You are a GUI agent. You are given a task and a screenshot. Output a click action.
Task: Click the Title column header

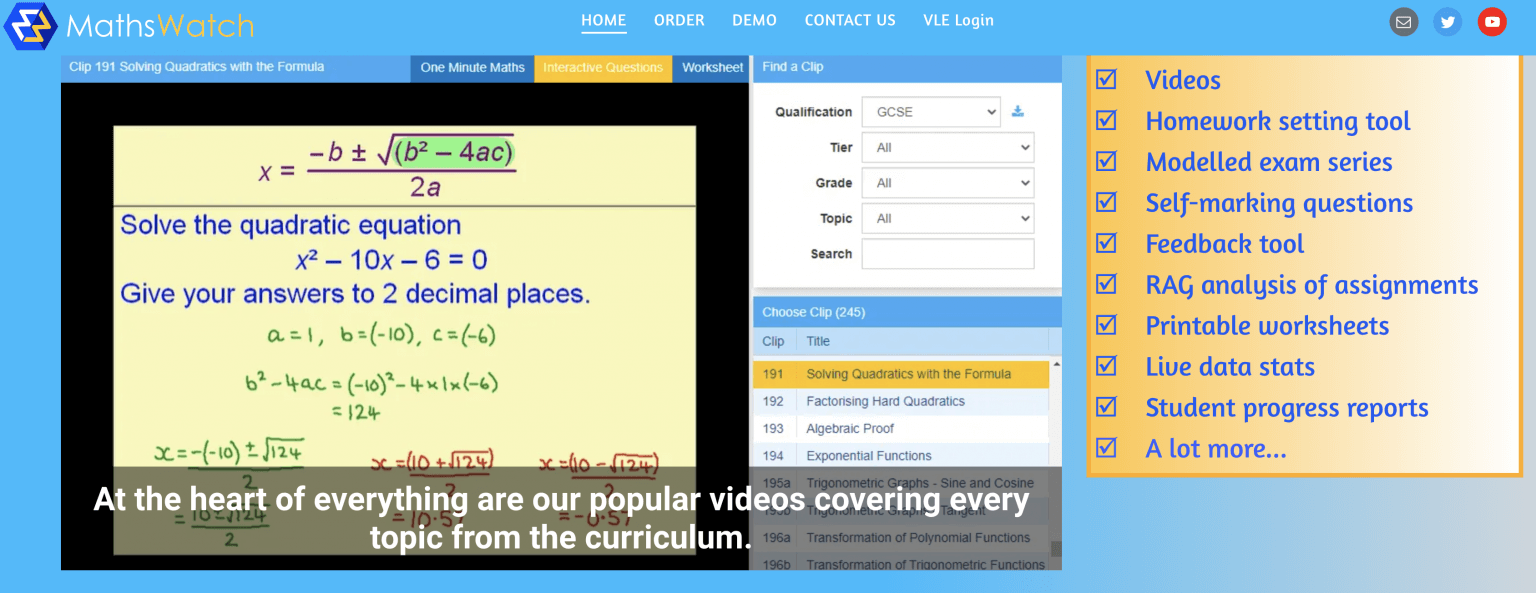tap(818, 341)
